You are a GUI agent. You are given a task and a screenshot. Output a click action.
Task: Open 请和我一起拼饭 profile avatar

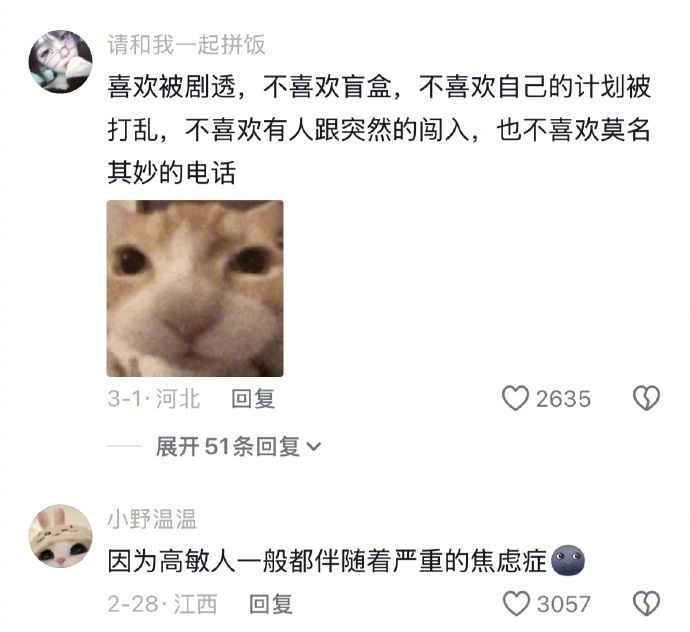coord(61,61)
